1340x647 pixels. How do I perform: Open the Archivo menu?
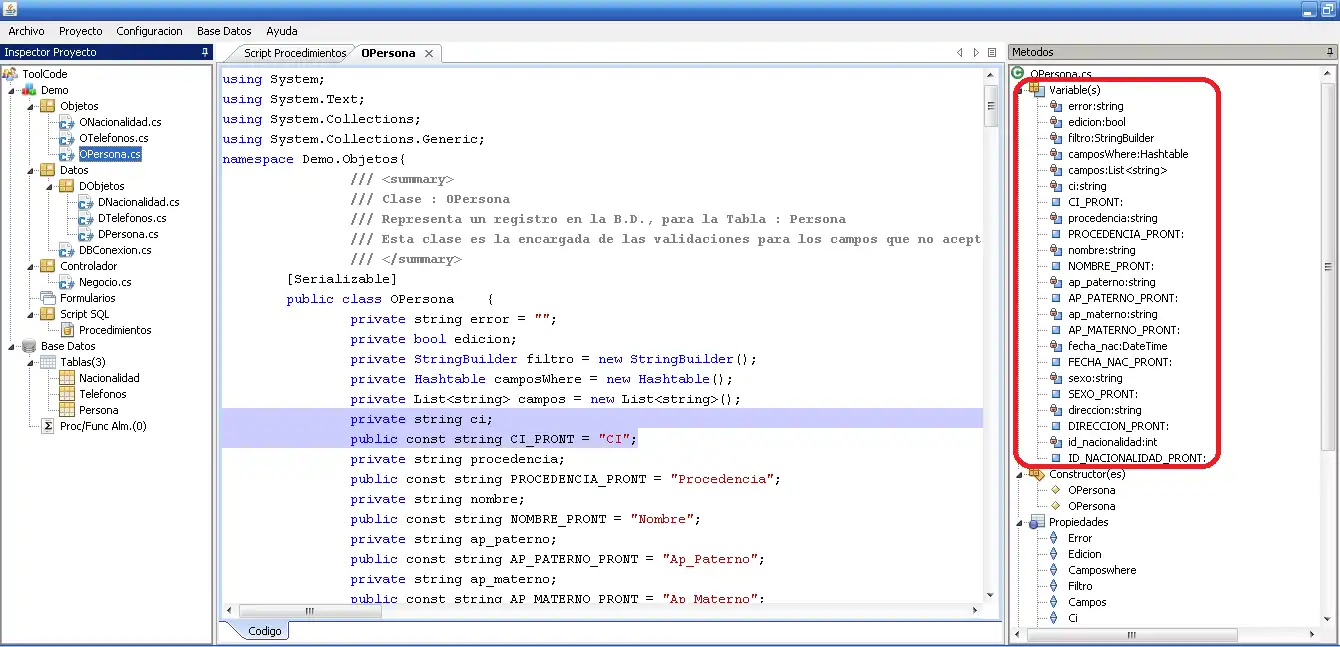point(26,31)
